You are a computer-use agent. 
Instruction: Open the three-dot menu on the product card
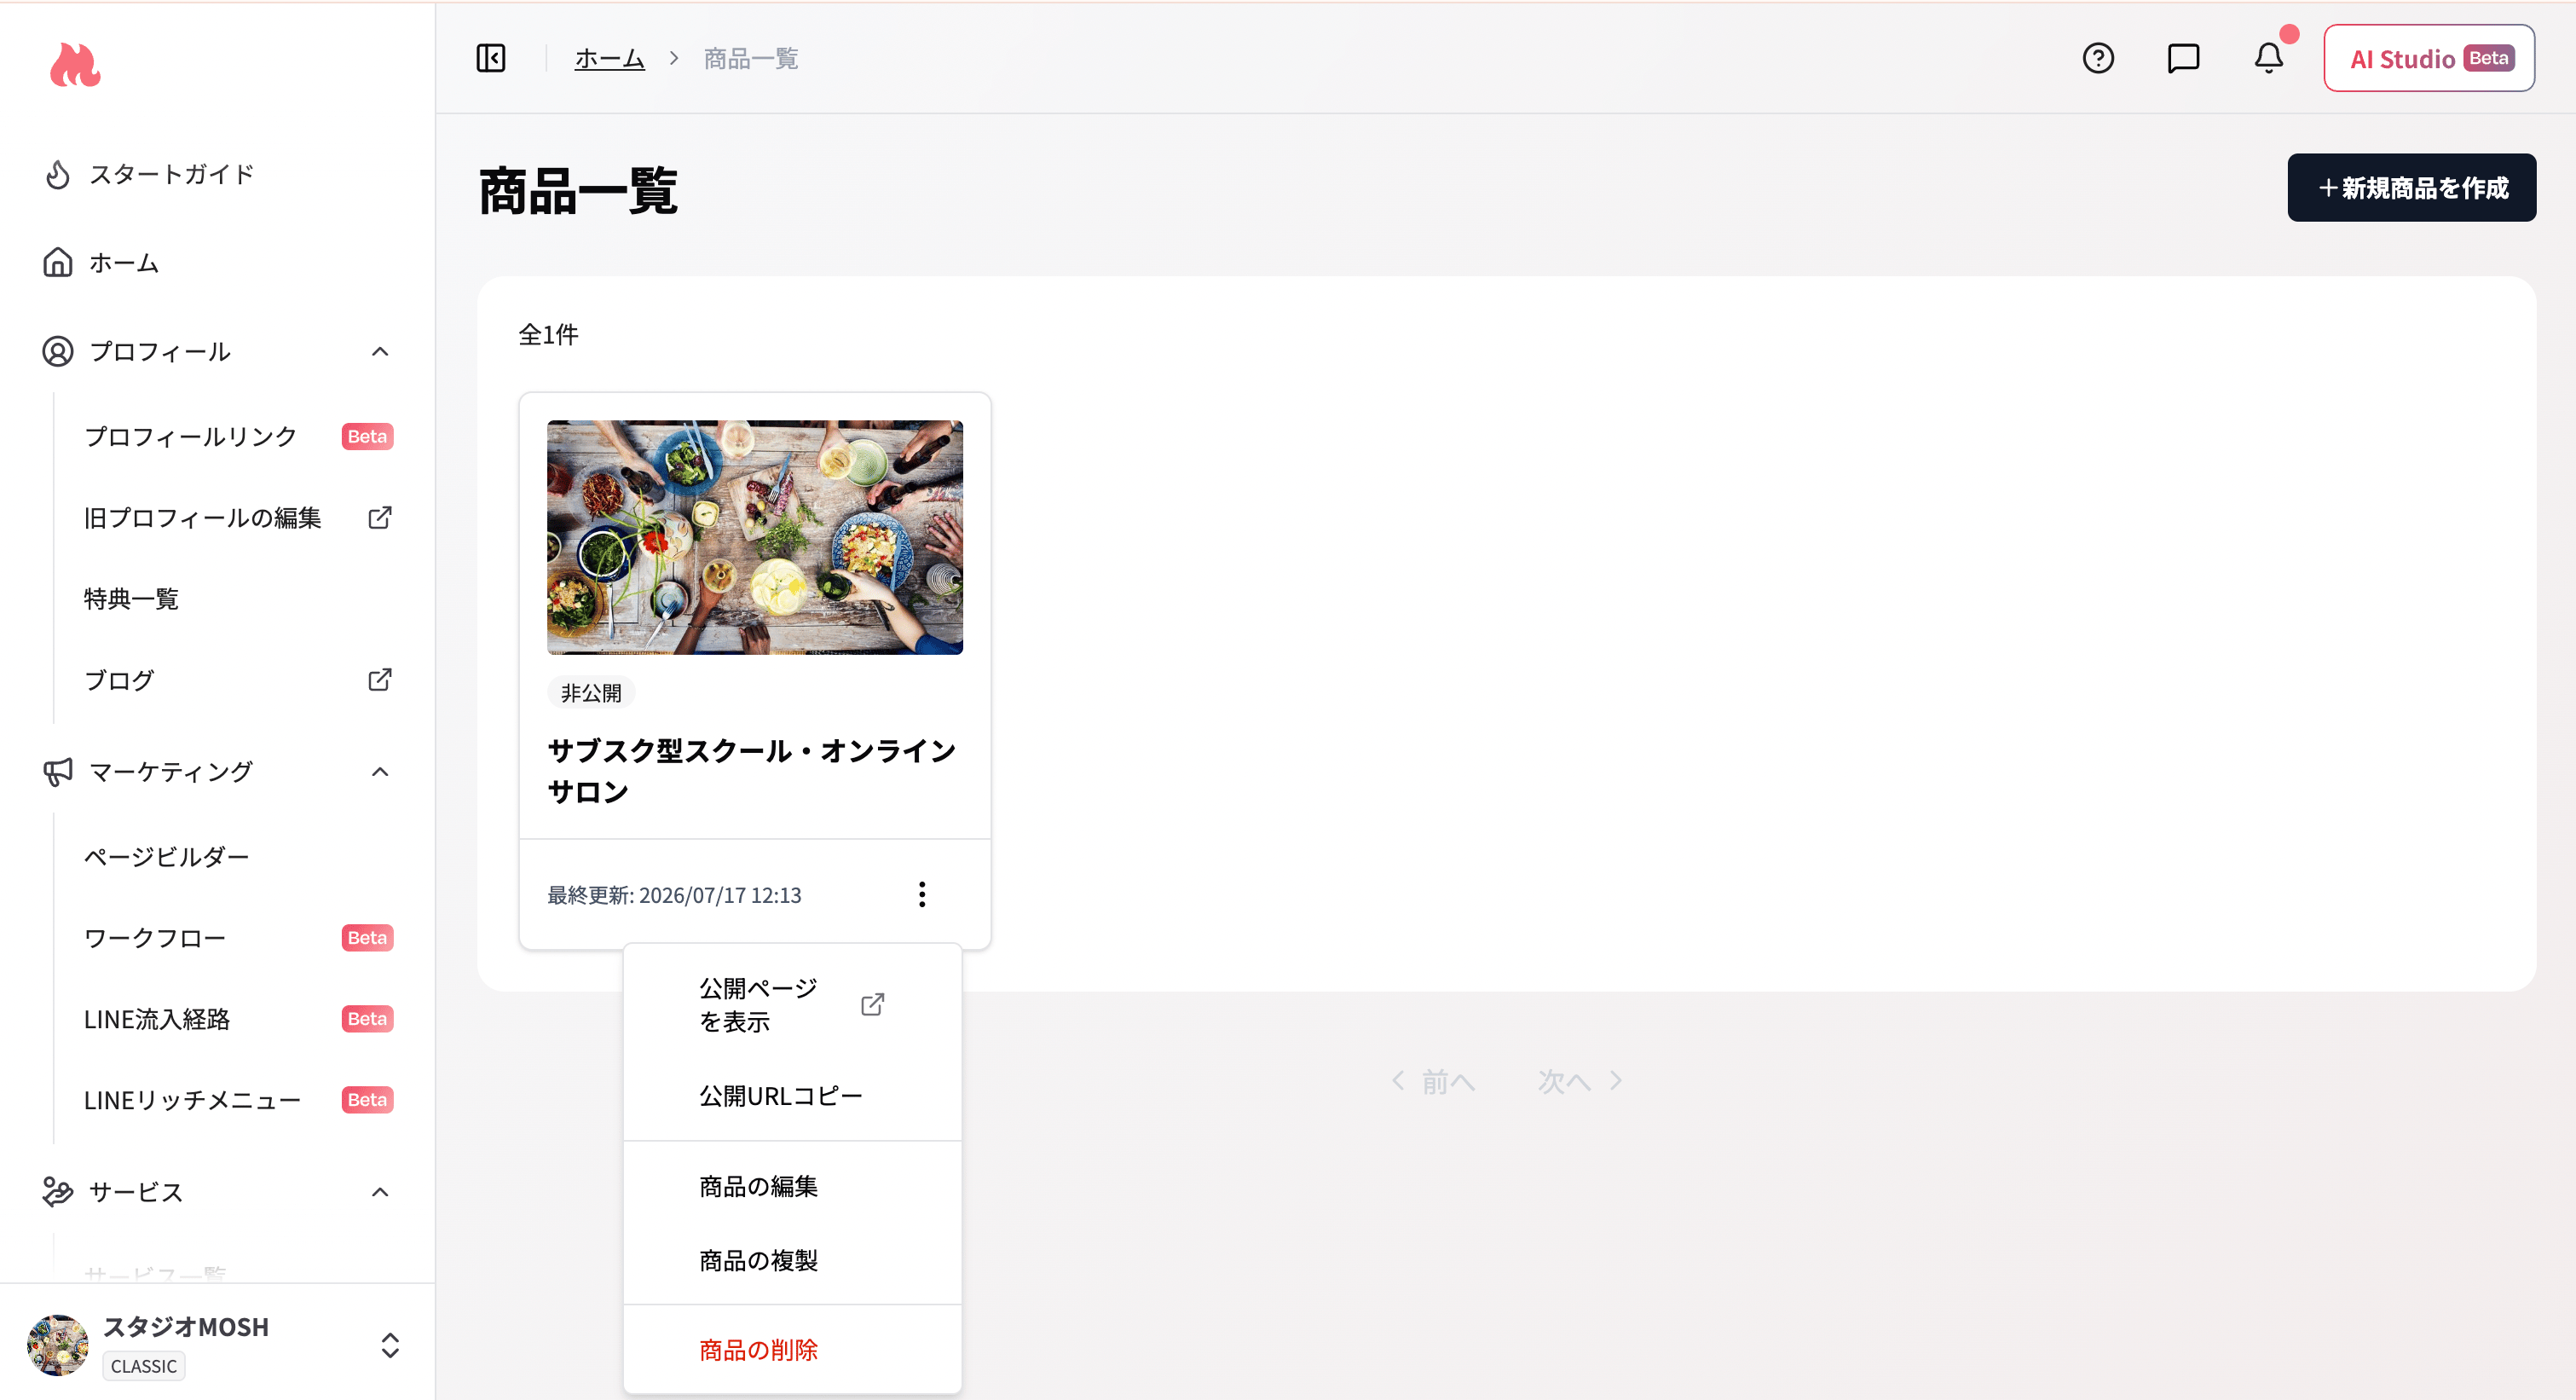[922, 894]
